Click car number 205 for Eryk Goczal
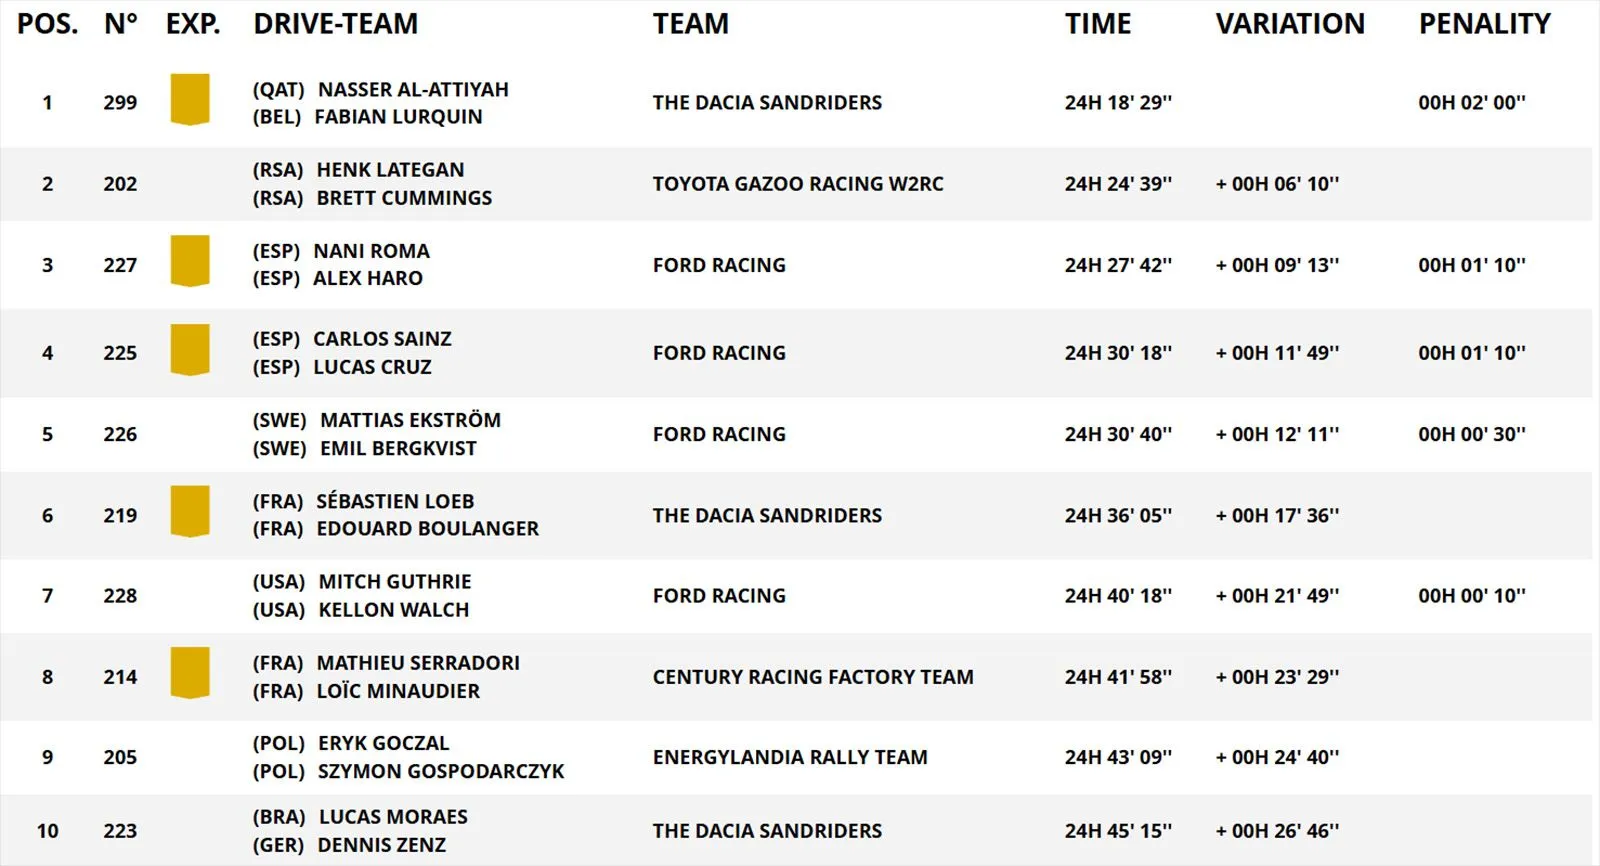Image resolution: width=1600 pixels, height=866 pixels. [x=120, y=758]
